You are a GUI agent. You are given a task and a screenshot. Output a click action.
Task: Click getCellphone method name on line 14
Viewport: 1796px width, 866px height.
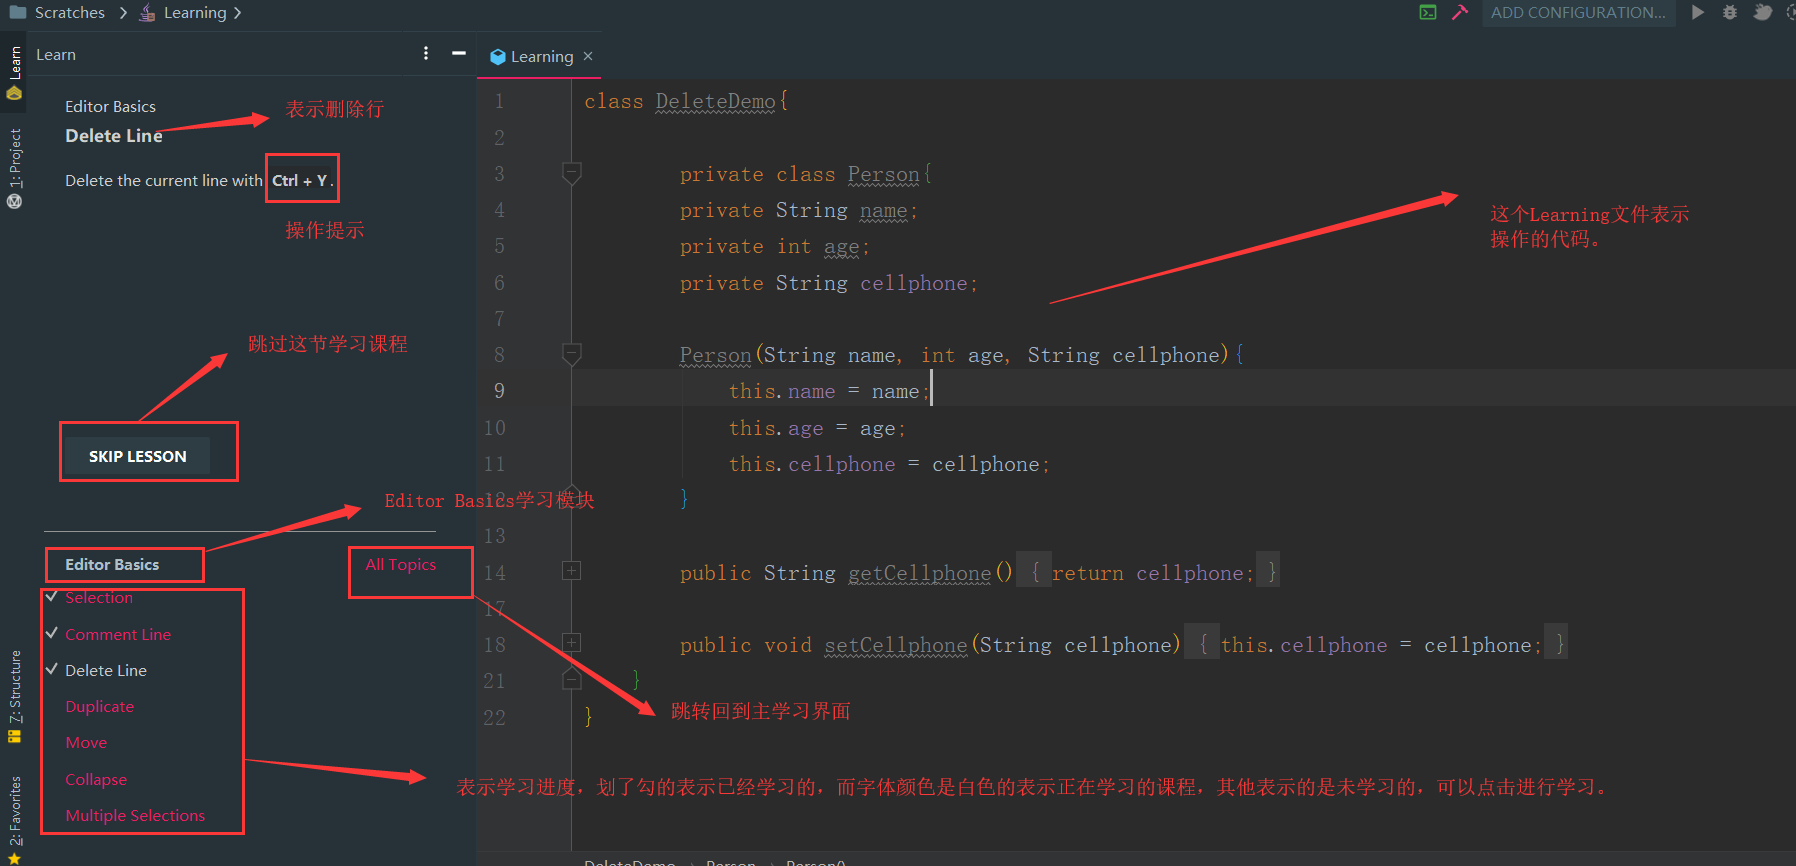click(x=920, y=573)
